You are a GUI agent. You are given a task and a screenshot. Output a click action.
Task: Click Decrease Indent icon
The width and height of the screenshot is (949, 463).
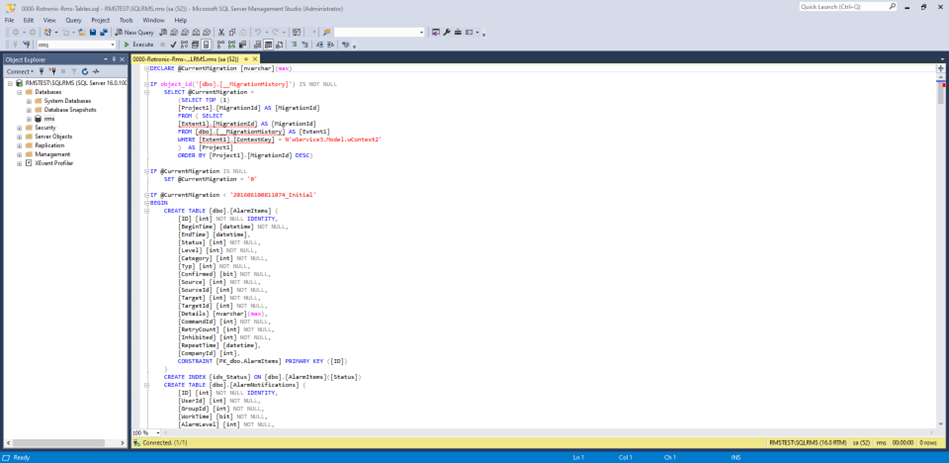tap(320, 45)
